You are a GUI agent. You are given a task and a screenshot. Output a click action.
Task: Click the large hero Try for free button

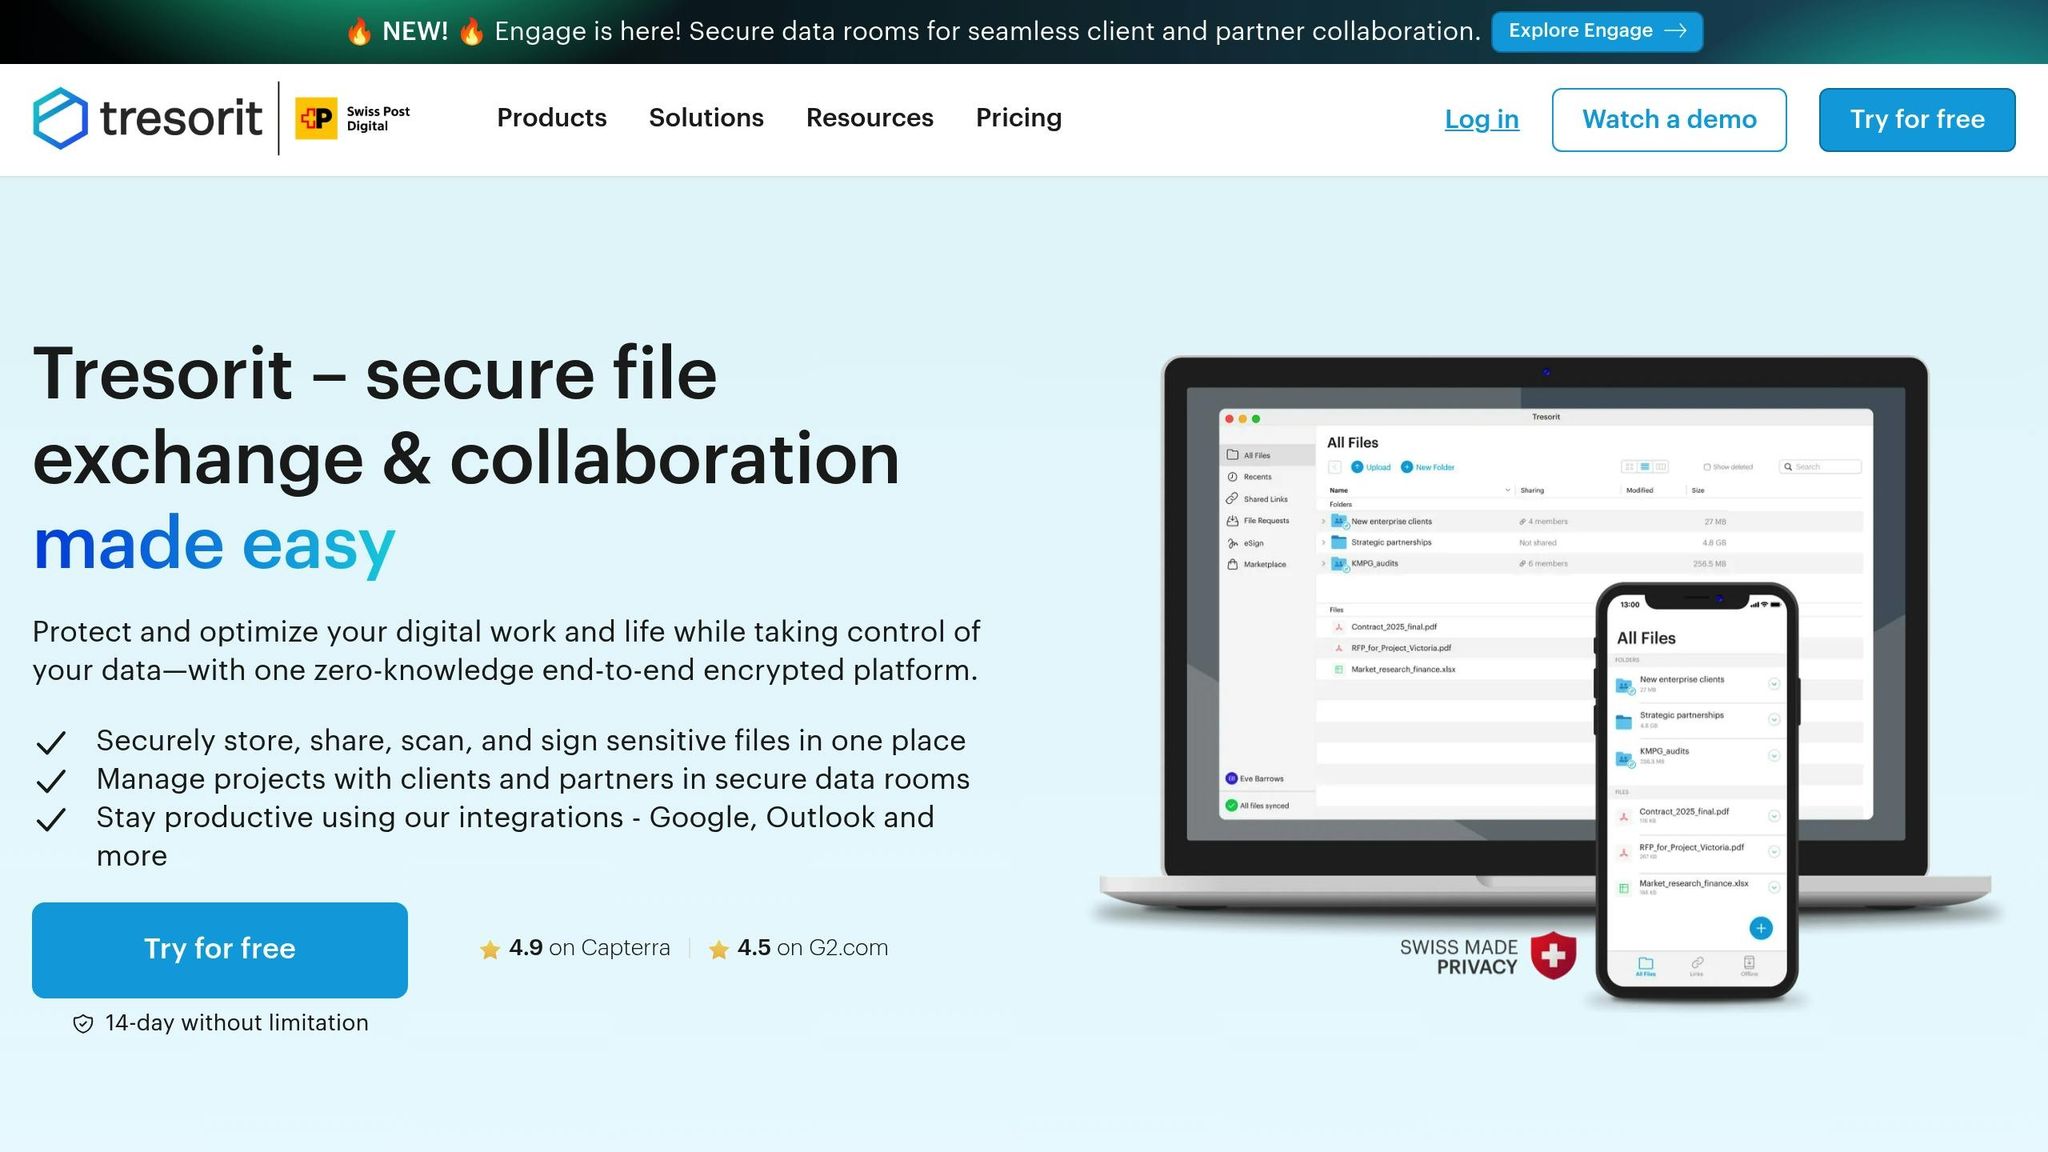pos(220,949)
